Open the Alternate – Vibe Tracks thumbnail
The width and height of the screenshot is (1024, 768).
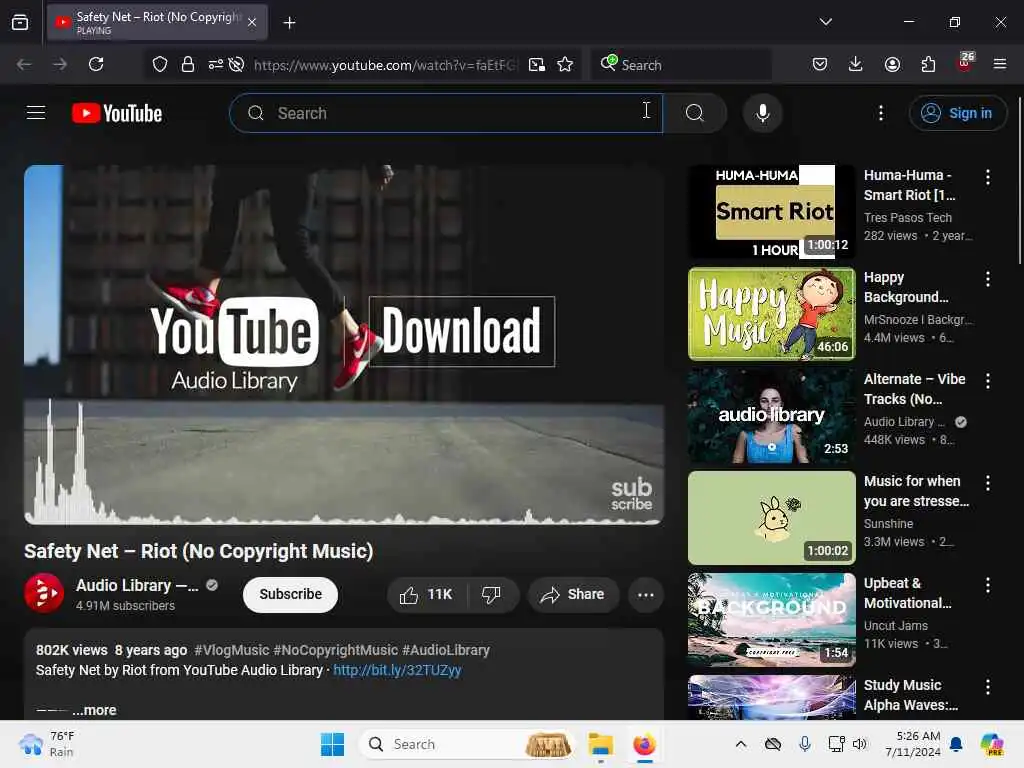[771, 416]
